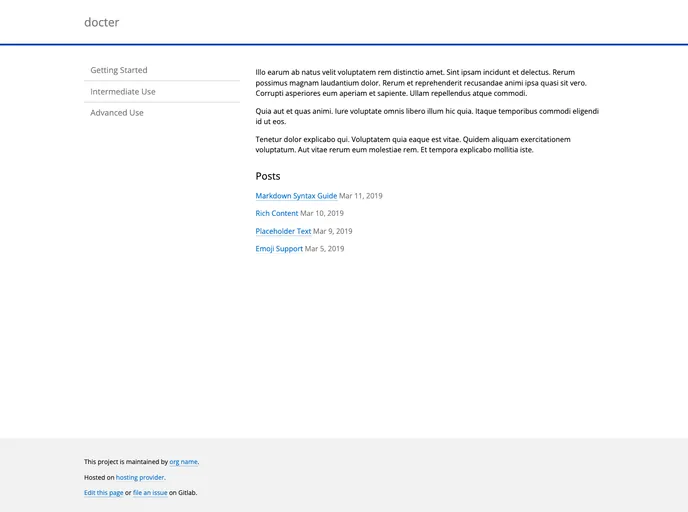Click the file an issue link

(150, 493)
